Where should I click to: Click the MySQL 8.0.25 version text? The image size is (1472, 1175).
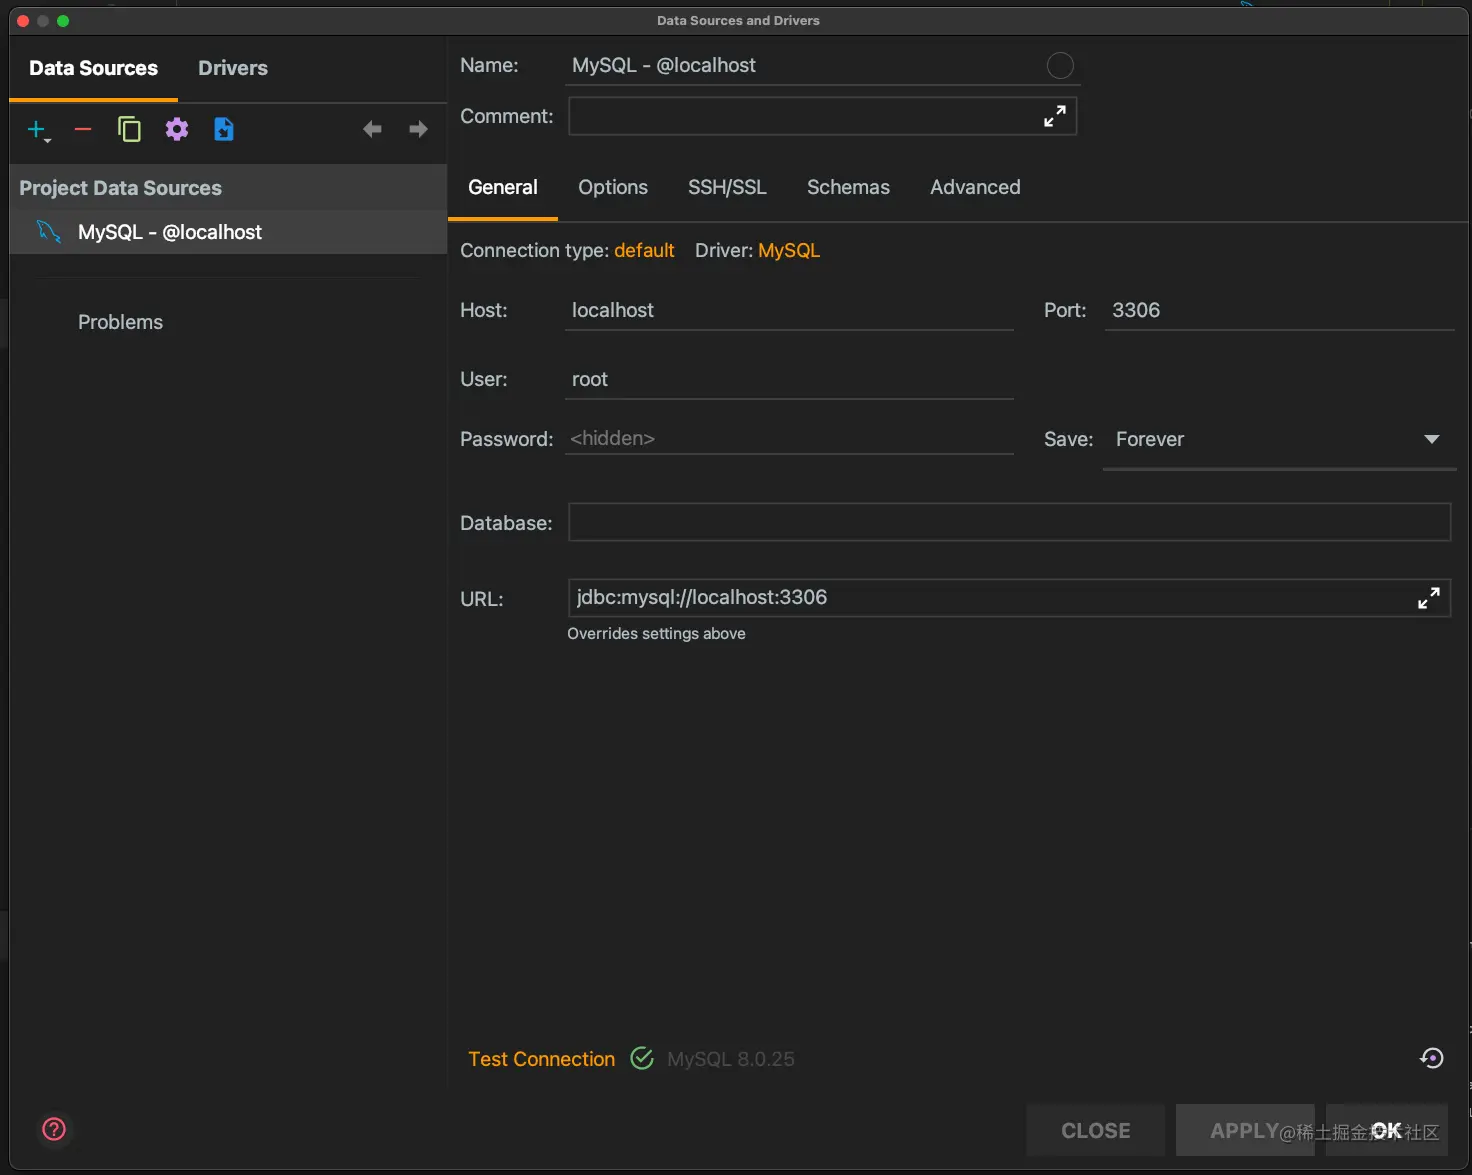[731, 1059]
